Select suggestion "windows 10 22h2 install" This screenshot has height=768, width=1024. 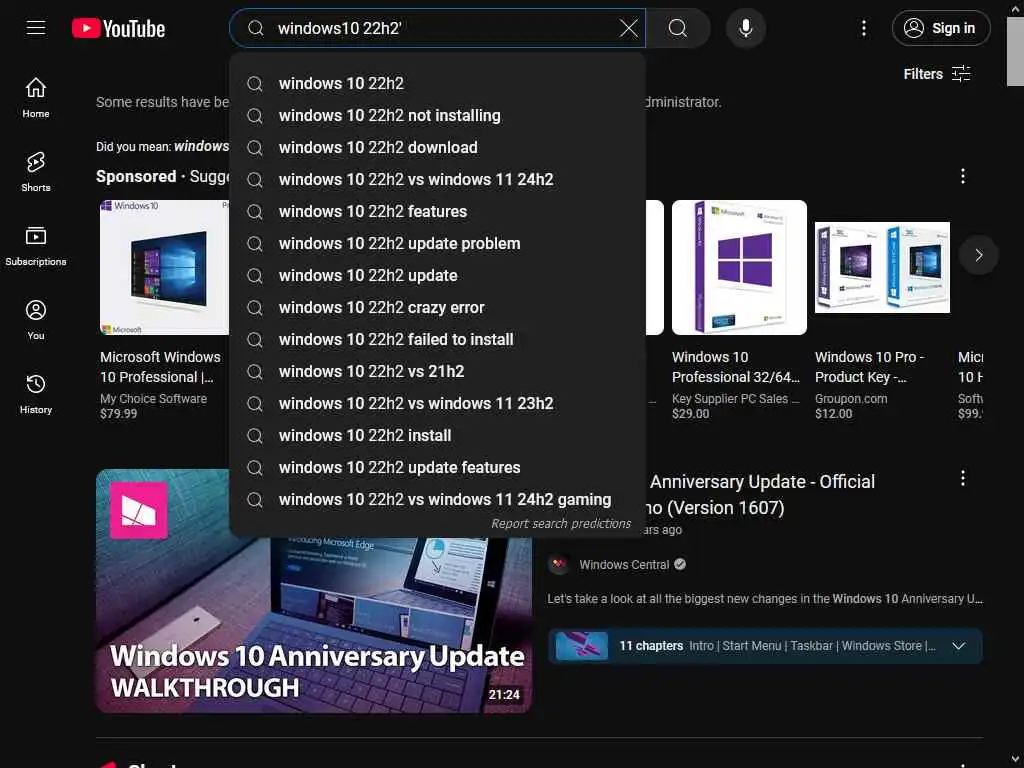[437, 436]
